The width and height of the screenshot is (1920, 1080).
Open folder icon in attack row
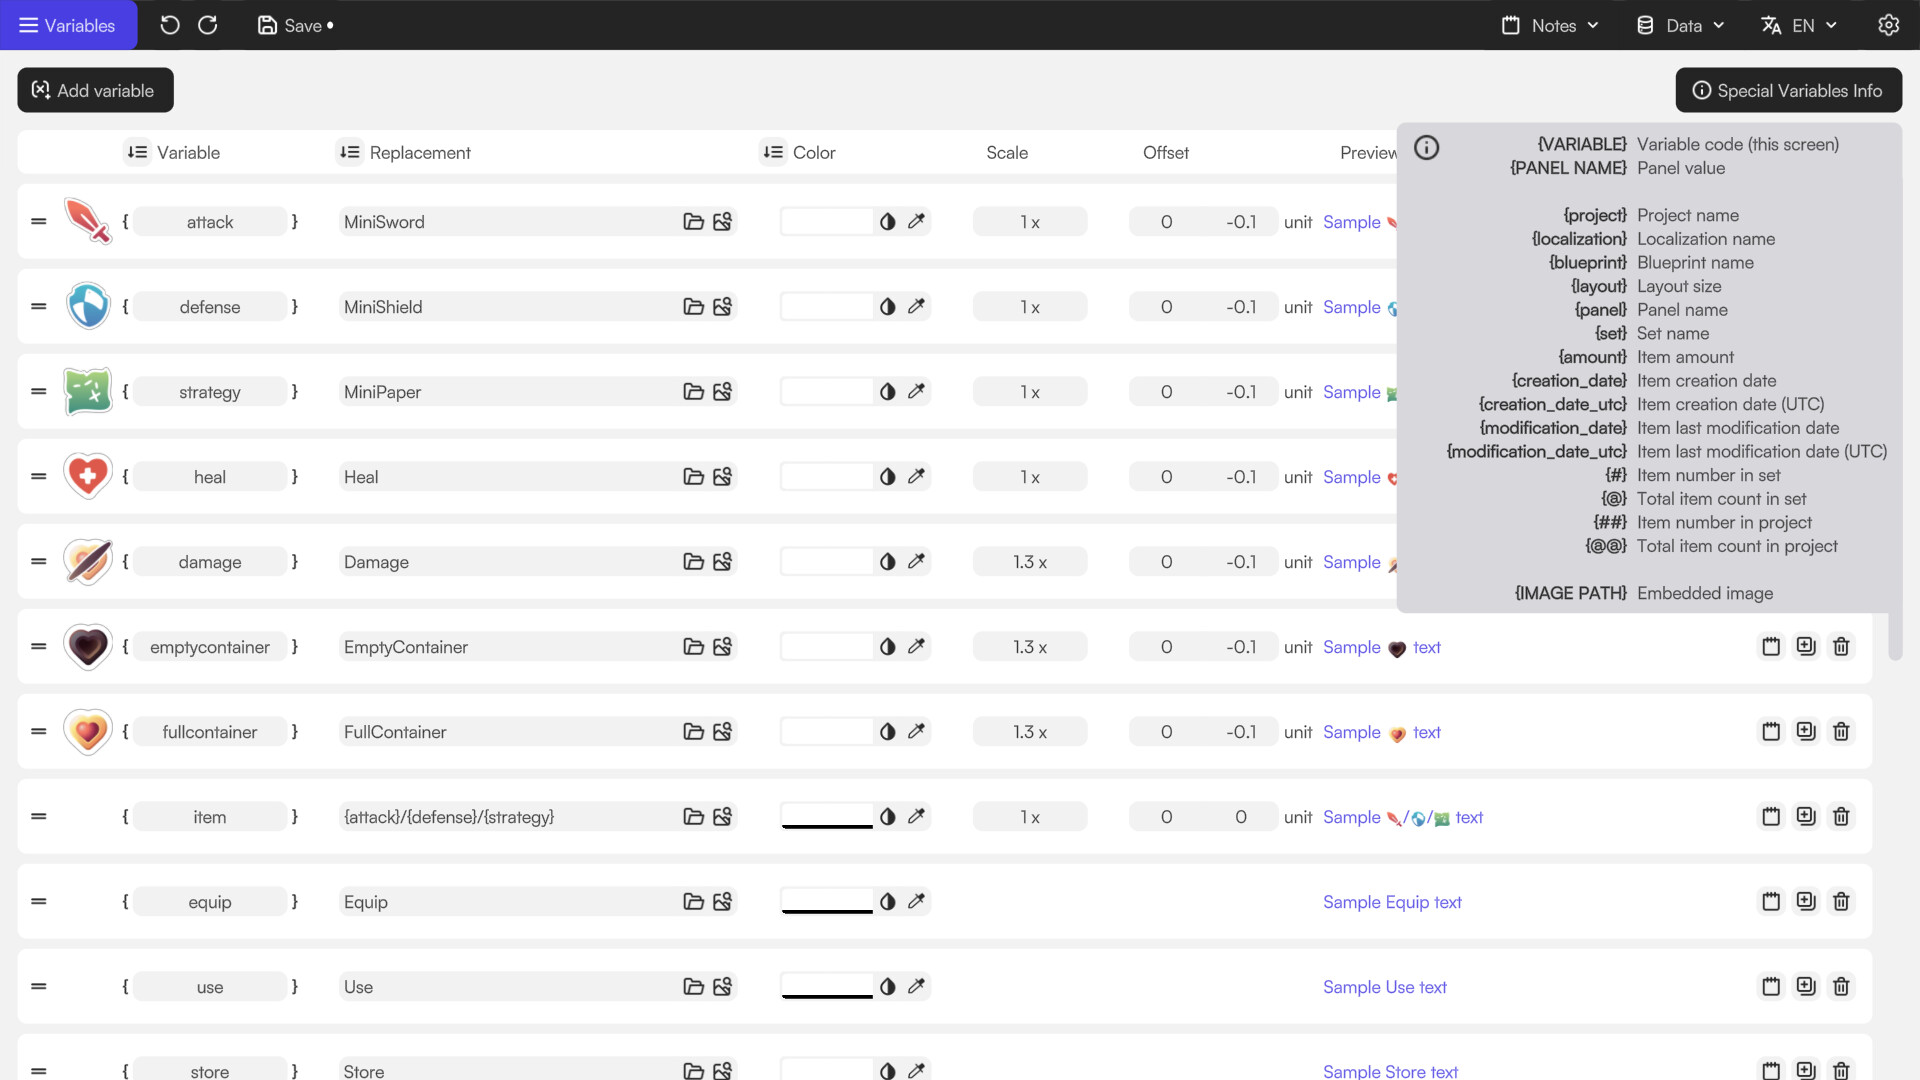[693, 222]
